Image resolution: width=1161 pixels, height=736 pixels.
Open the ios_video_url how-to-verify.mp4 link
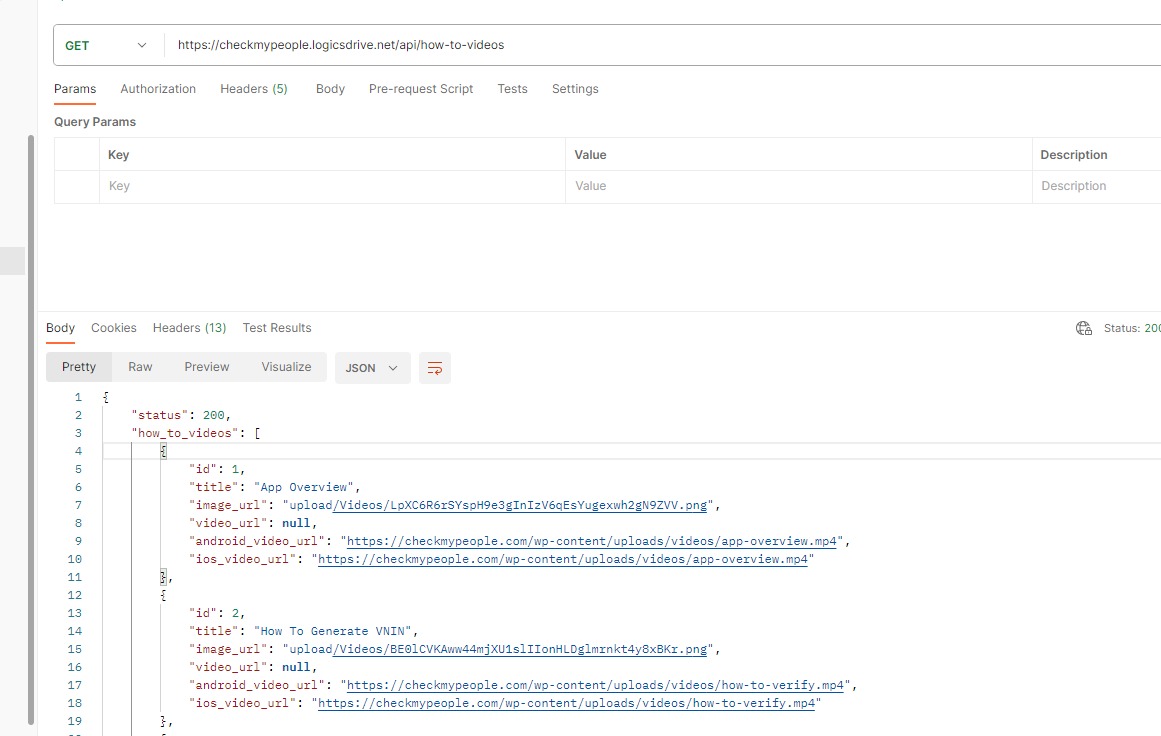[x=567, y=704]
